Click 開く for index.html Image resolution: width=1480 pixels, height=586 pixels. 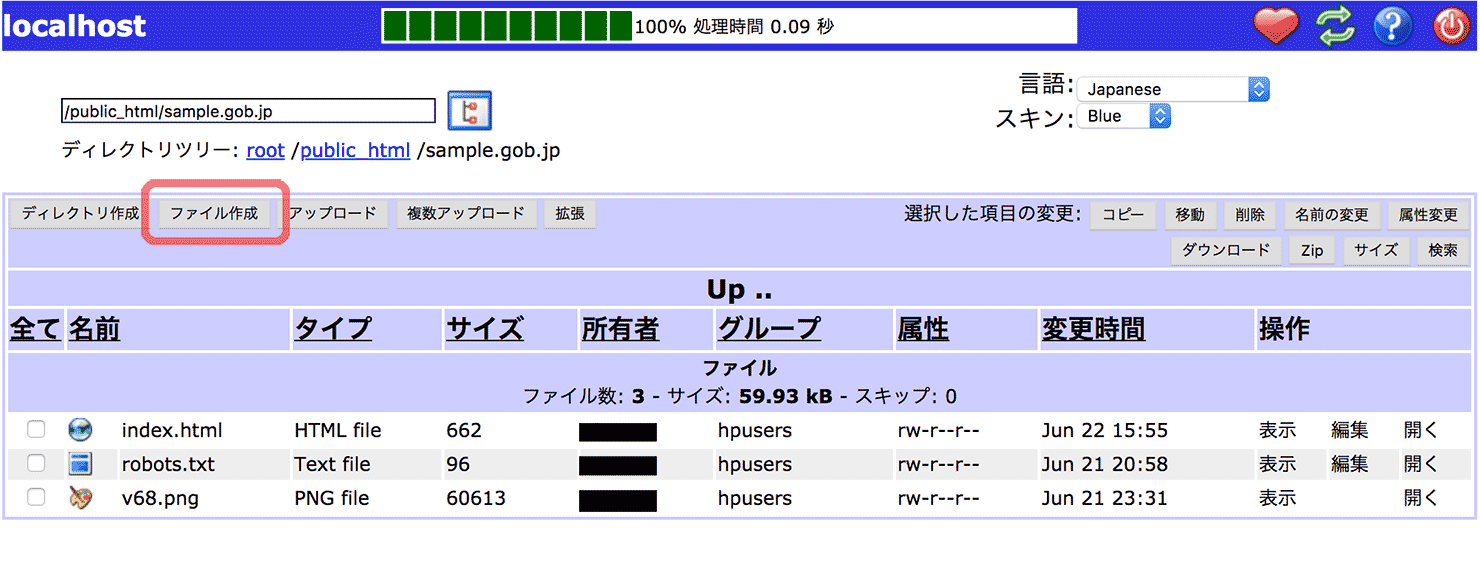tap(1421, 431)
